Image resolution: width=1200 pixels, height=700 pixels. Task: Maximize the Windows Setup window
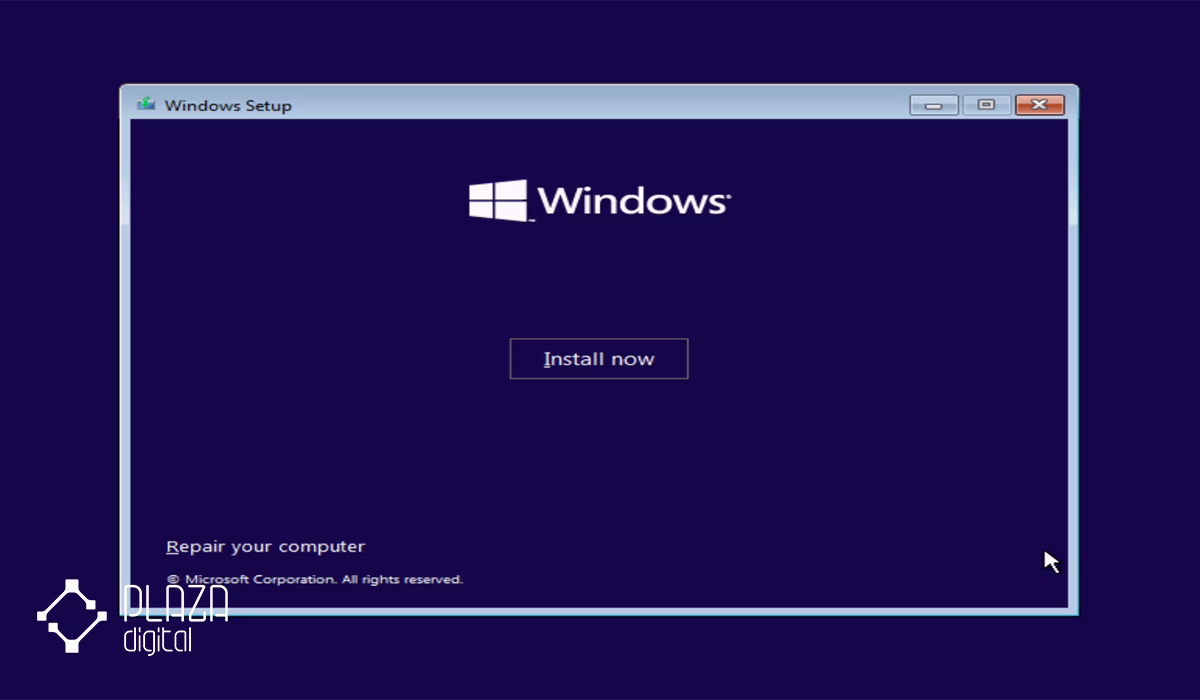click(987, 105)
